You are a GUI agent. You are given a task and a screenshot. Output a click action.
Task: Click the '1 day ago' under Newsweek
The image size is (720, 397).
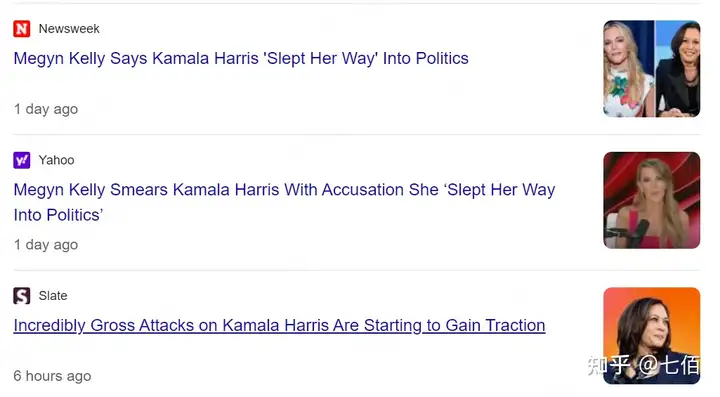pos(46,109)
